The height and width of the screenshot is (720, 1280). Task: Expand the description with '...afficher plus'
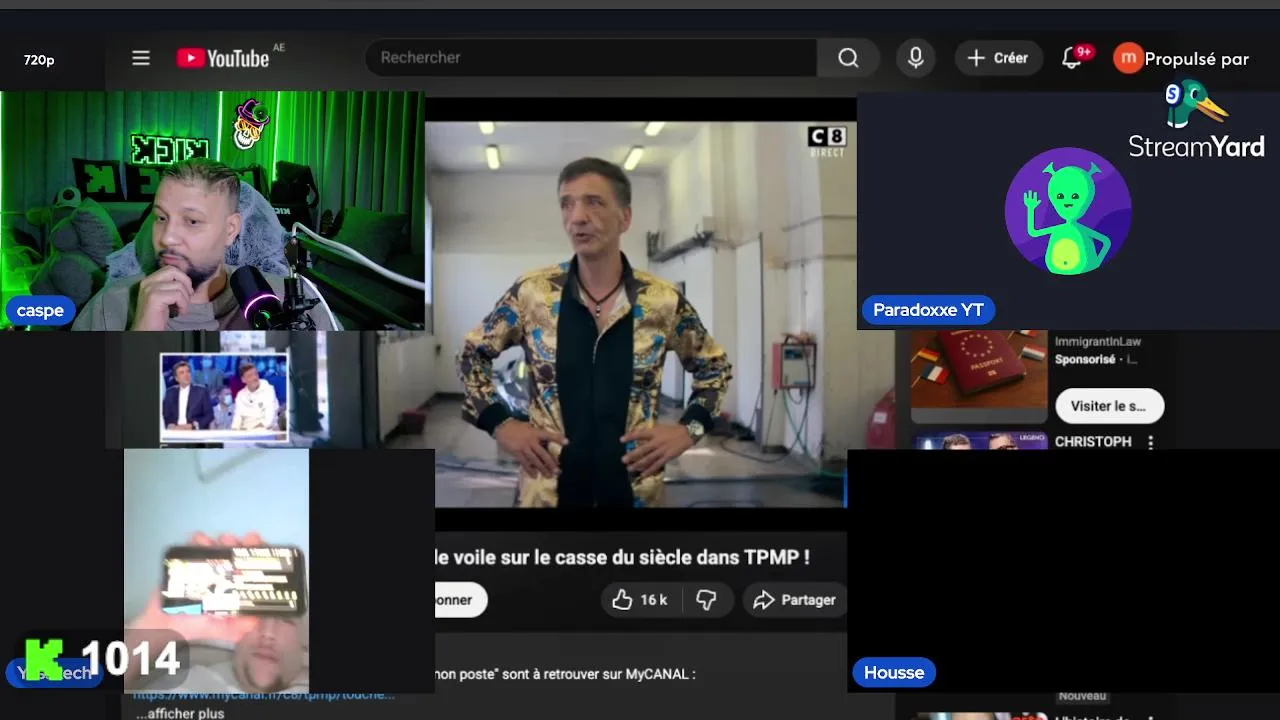pos(180,713)
